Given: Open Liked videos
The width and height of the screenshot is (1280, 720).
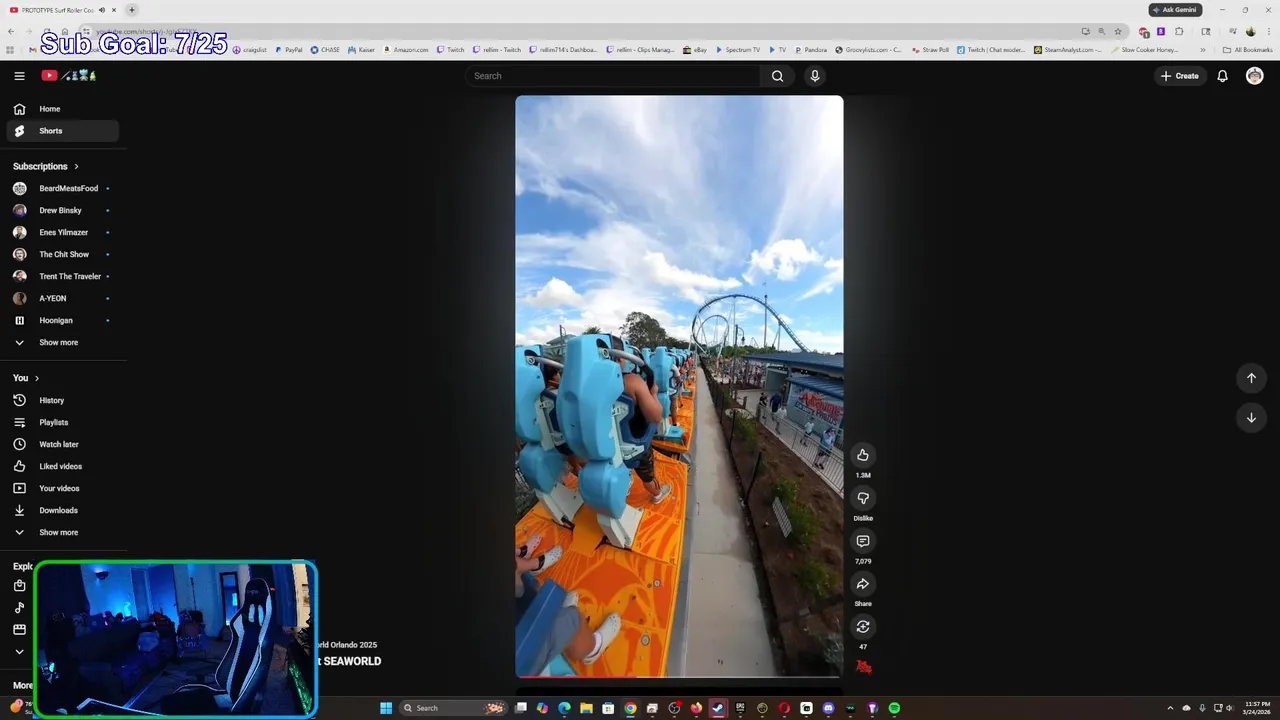Looking at the screenshot, I should [63, 466].
